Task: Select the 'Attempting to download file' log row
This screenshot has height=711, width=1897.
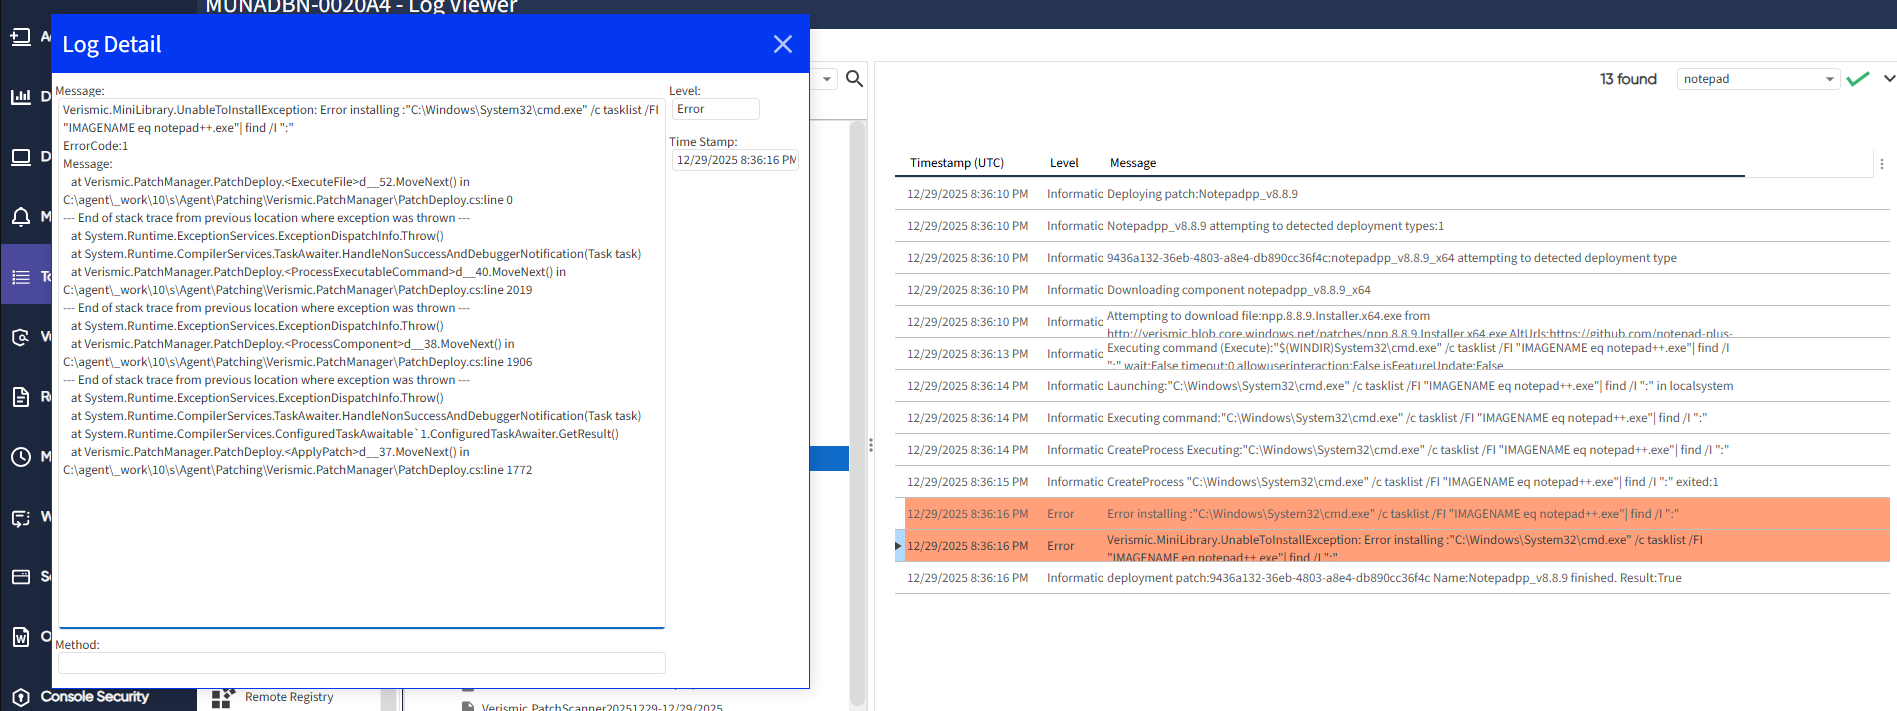Action: [x=1392, y=322]
